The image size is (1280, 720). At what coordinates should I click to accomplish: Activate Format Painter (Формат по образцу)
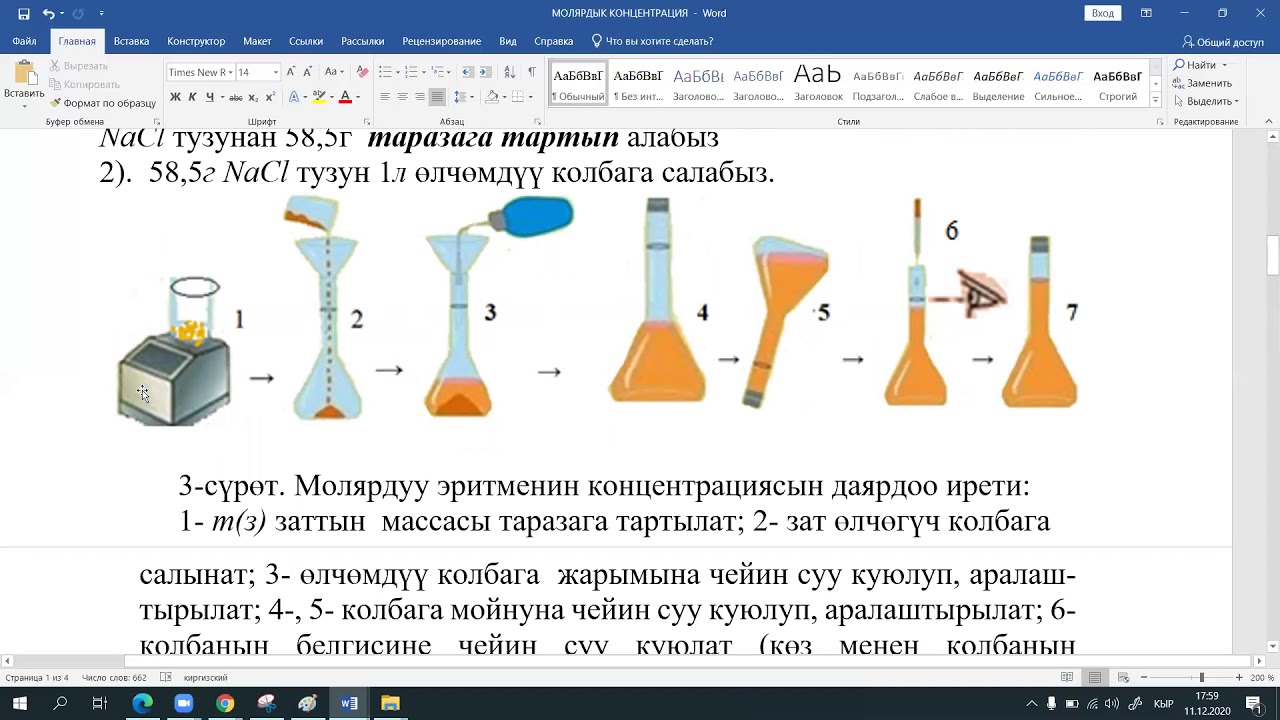click(x=102, y=103)
